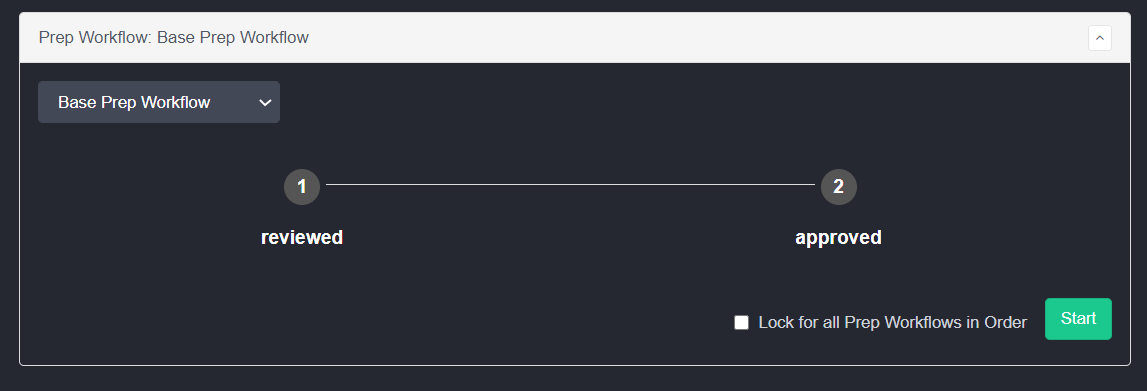
Task: Click the "reviewed" step label
Action: point(302,238)
